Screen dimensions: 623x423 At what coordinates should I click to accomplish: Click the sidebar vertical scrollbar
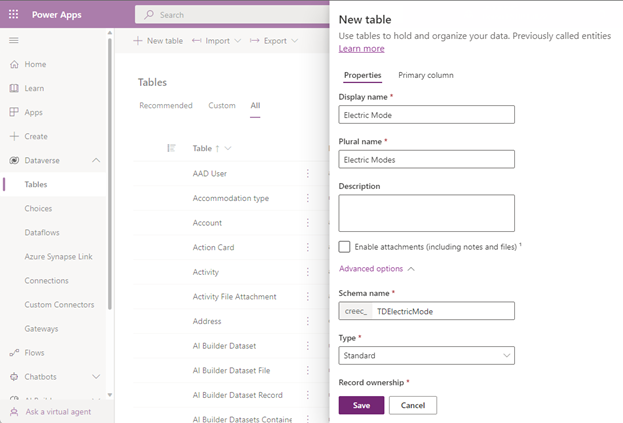click(110, 173)
